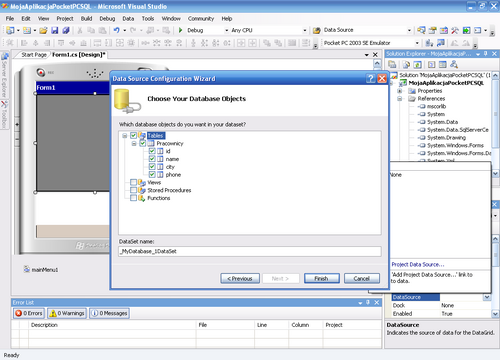Check the Stored Procedures checkbox
The width and height of the screenshot is (500, 360).
point(133,190)
